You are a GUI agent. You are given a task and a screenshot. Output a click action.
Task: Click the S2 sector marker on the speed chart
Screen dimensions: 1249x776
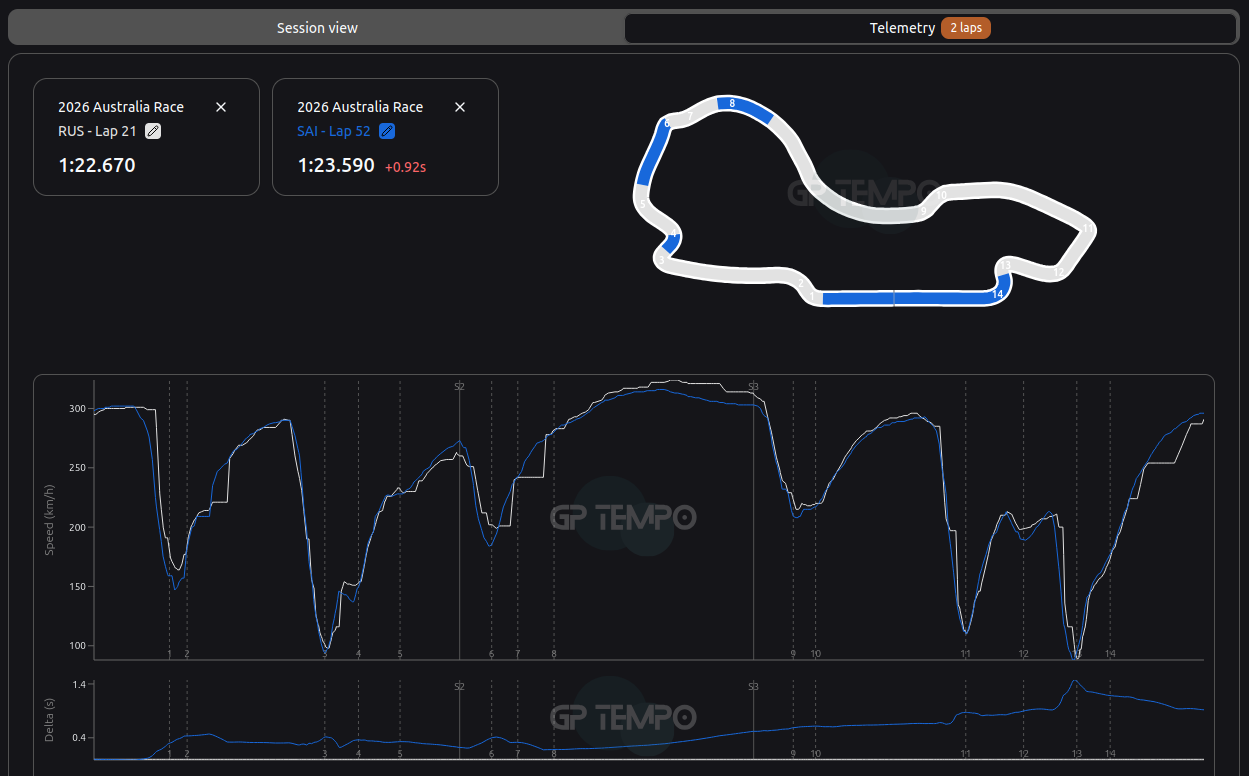click(x=459, y=385)
